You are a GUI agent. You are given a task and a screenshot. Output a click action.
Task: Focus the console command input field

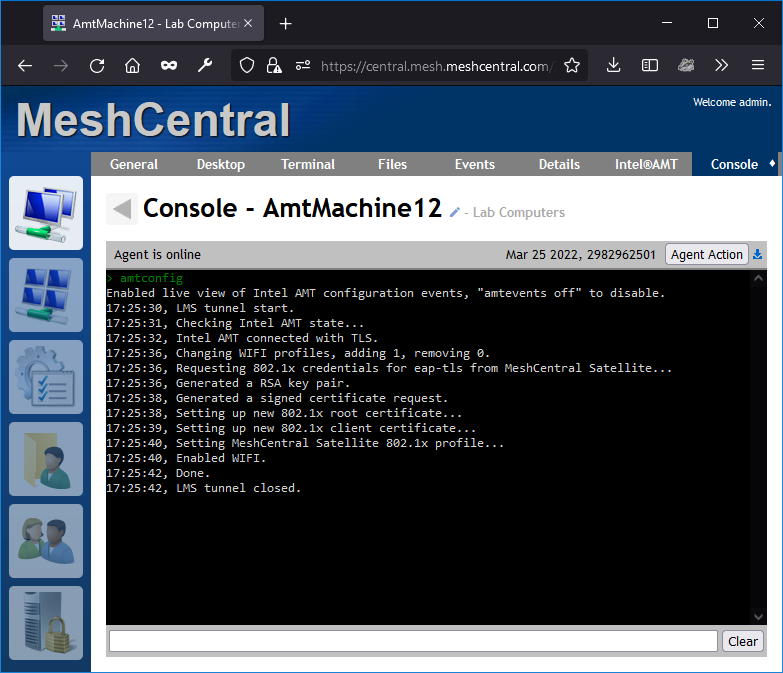coord(413,641)
